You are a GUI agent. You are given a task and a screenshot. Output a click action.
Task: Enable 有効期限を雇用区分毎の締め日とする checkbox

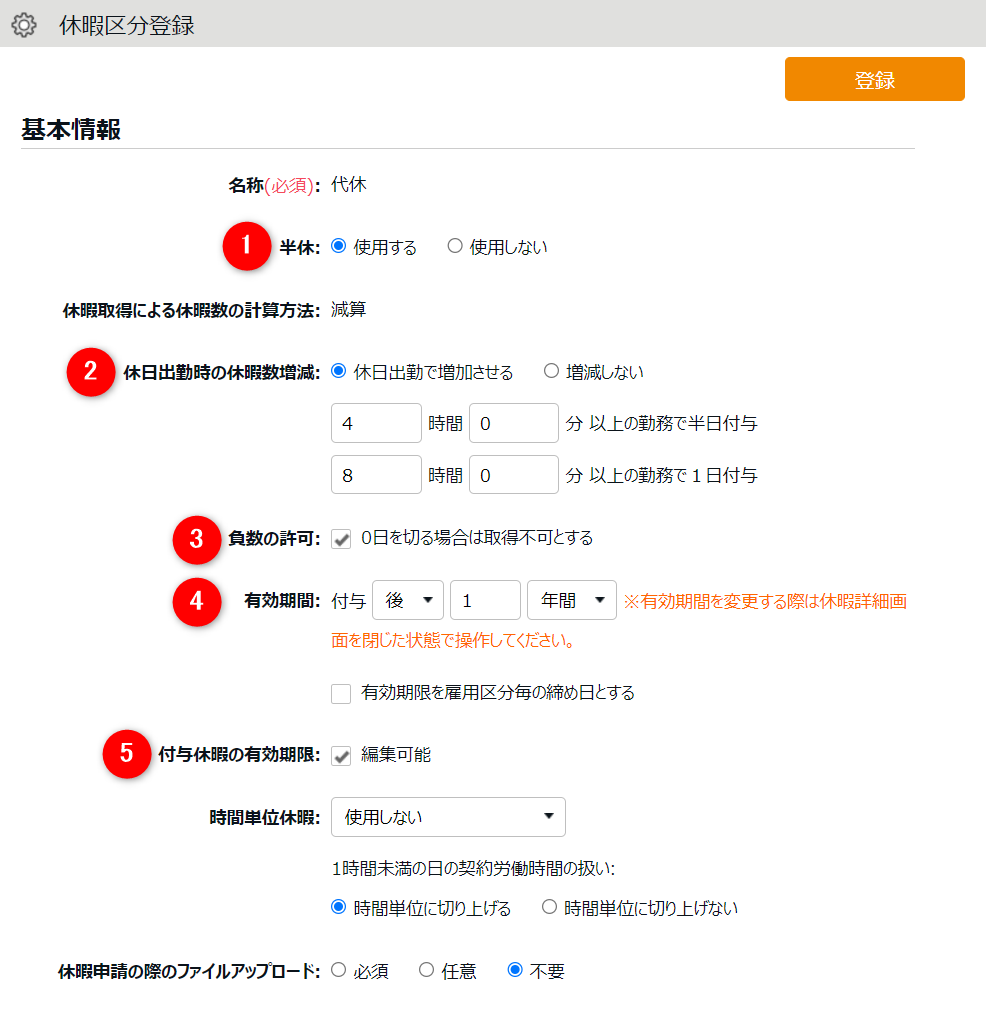[x=342, y=693]
